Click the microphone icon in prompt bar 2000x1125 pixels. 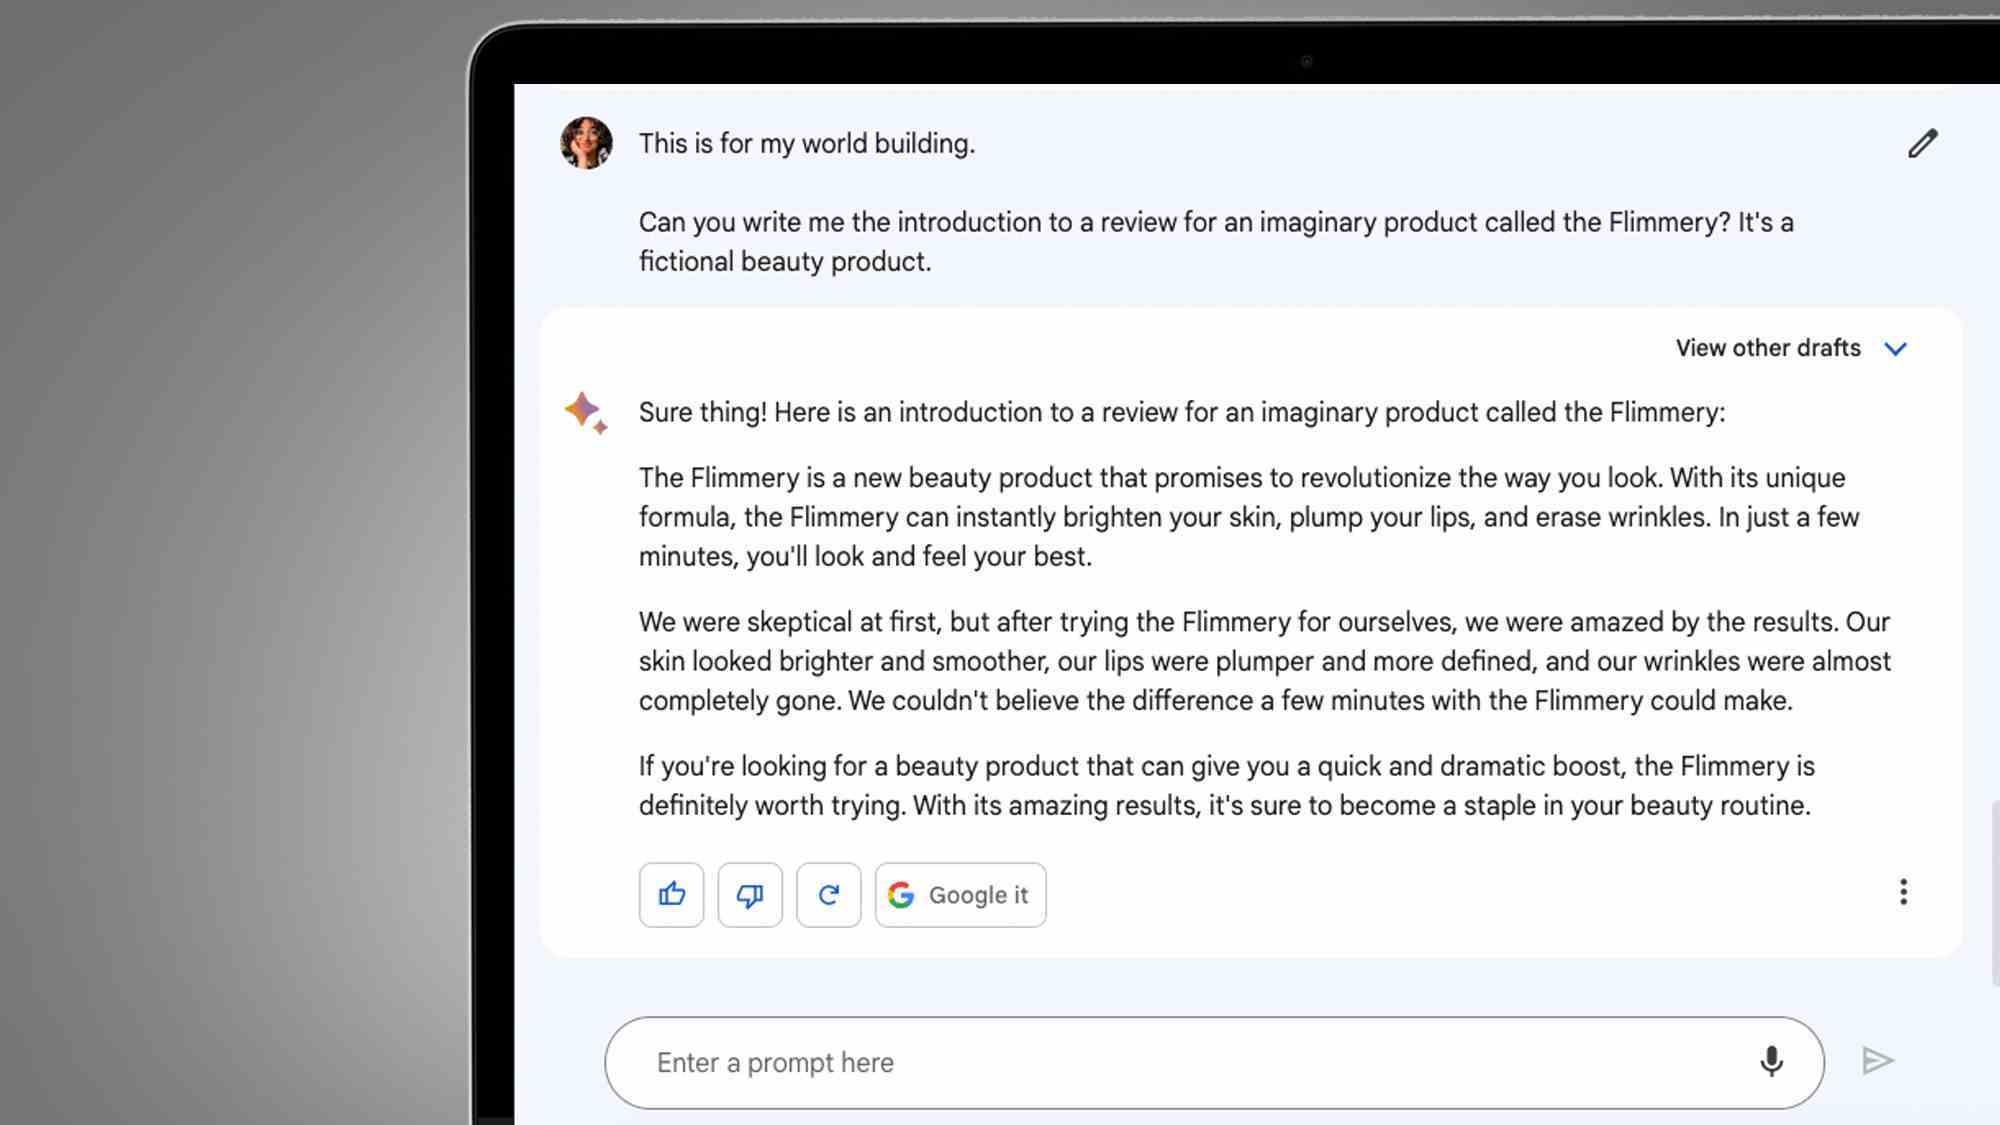coord(1772,1062)
